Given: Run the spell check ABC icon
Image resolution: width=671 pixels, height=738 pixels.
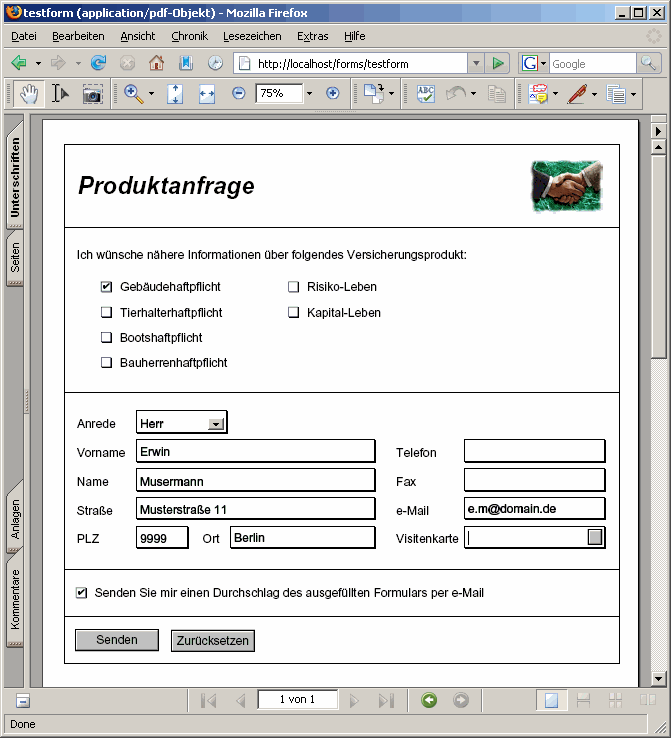Looking at the screenshot, I should pyautogui.click(x=426, y=93).
